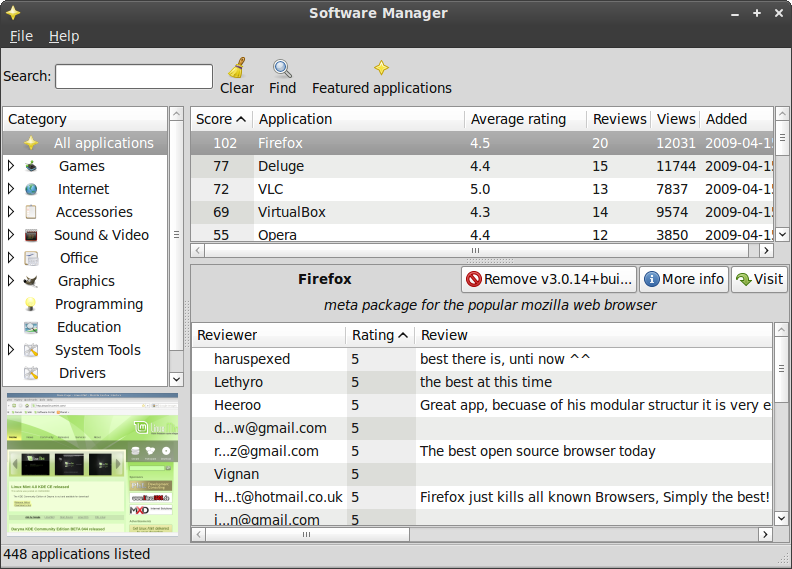Sort reviews by Reviewer column

[269, 335]
